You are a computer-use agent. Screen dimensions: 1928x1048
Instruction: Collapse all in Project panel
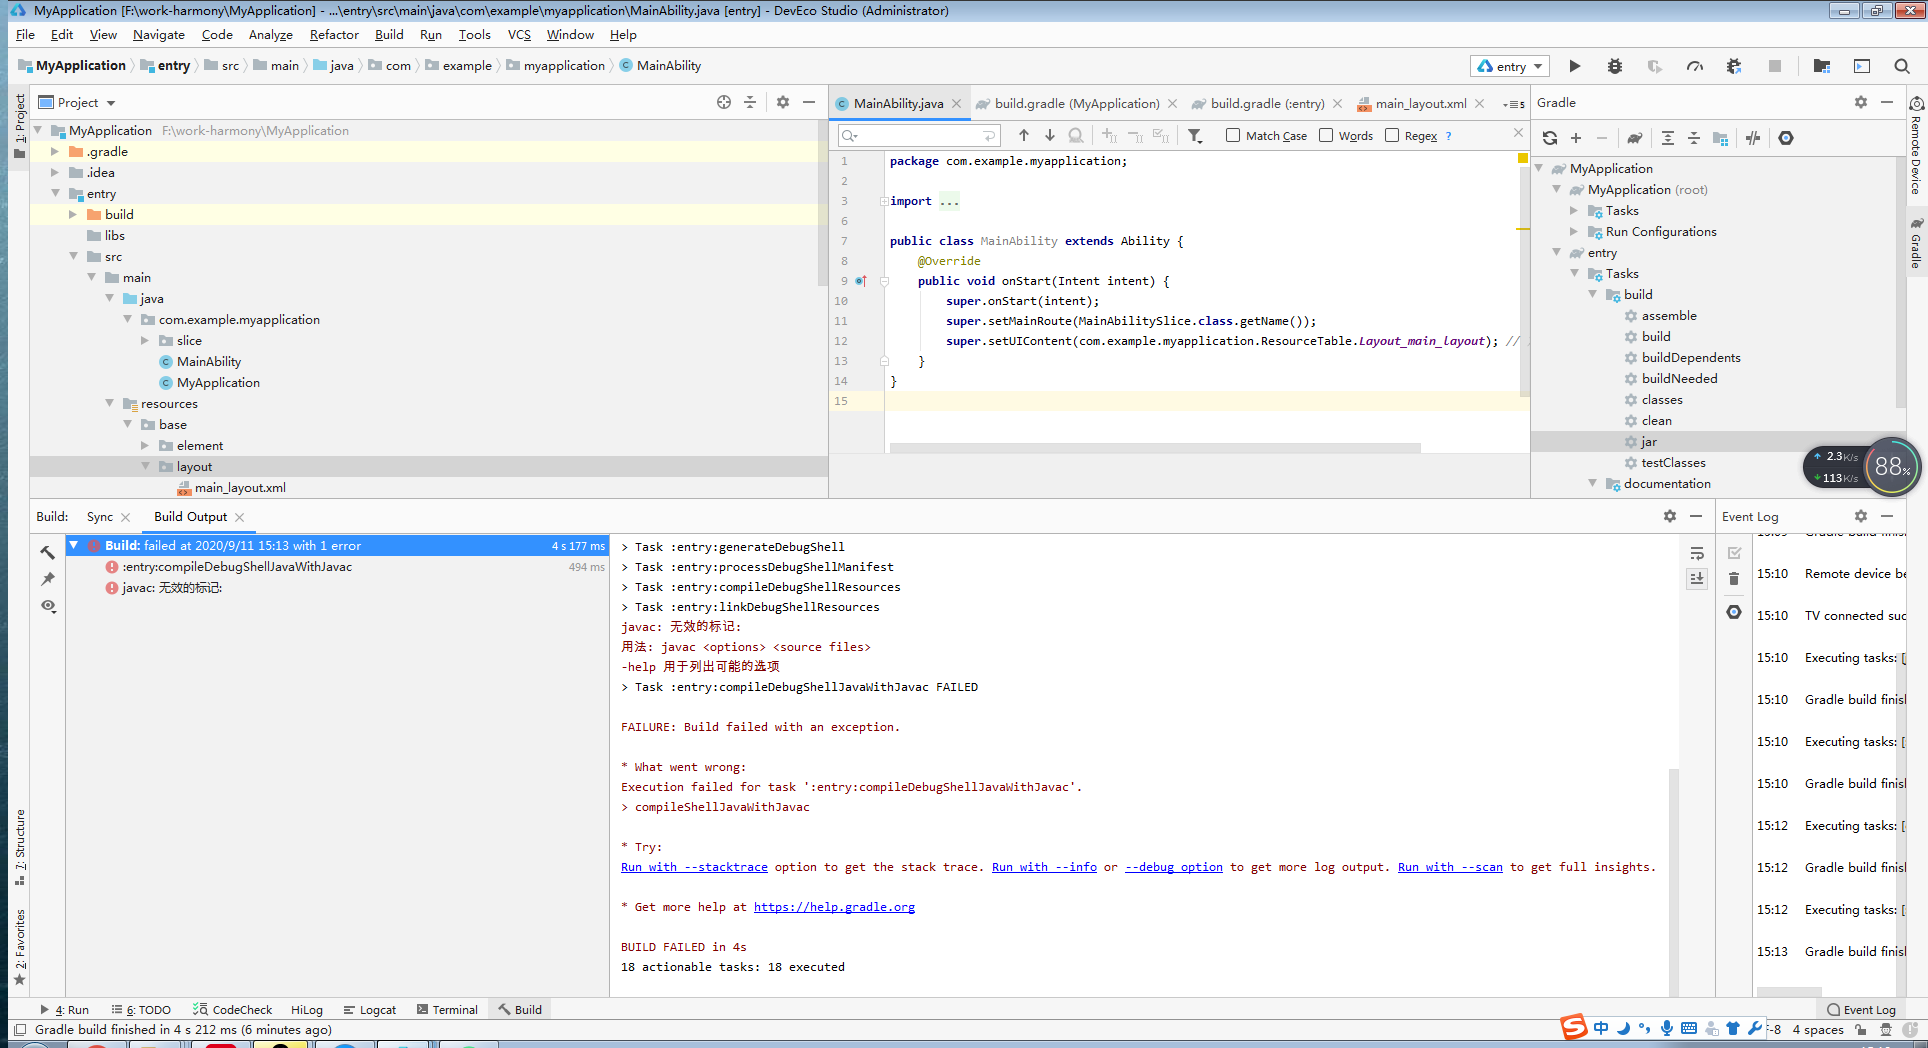pyautogui.click(x=750, y=102)
